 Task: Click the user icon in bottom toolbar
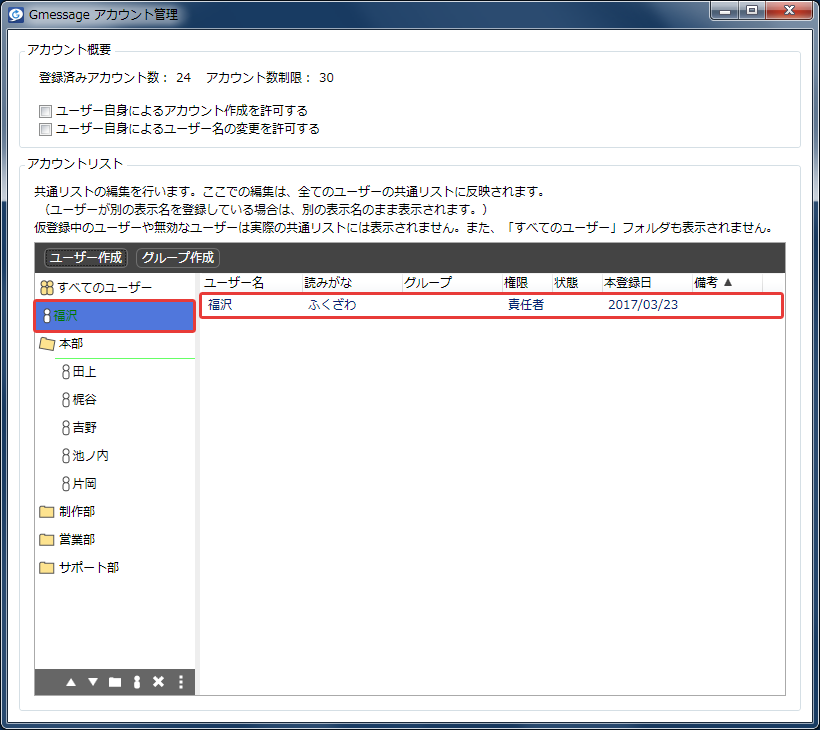click(x=137, y=682)
